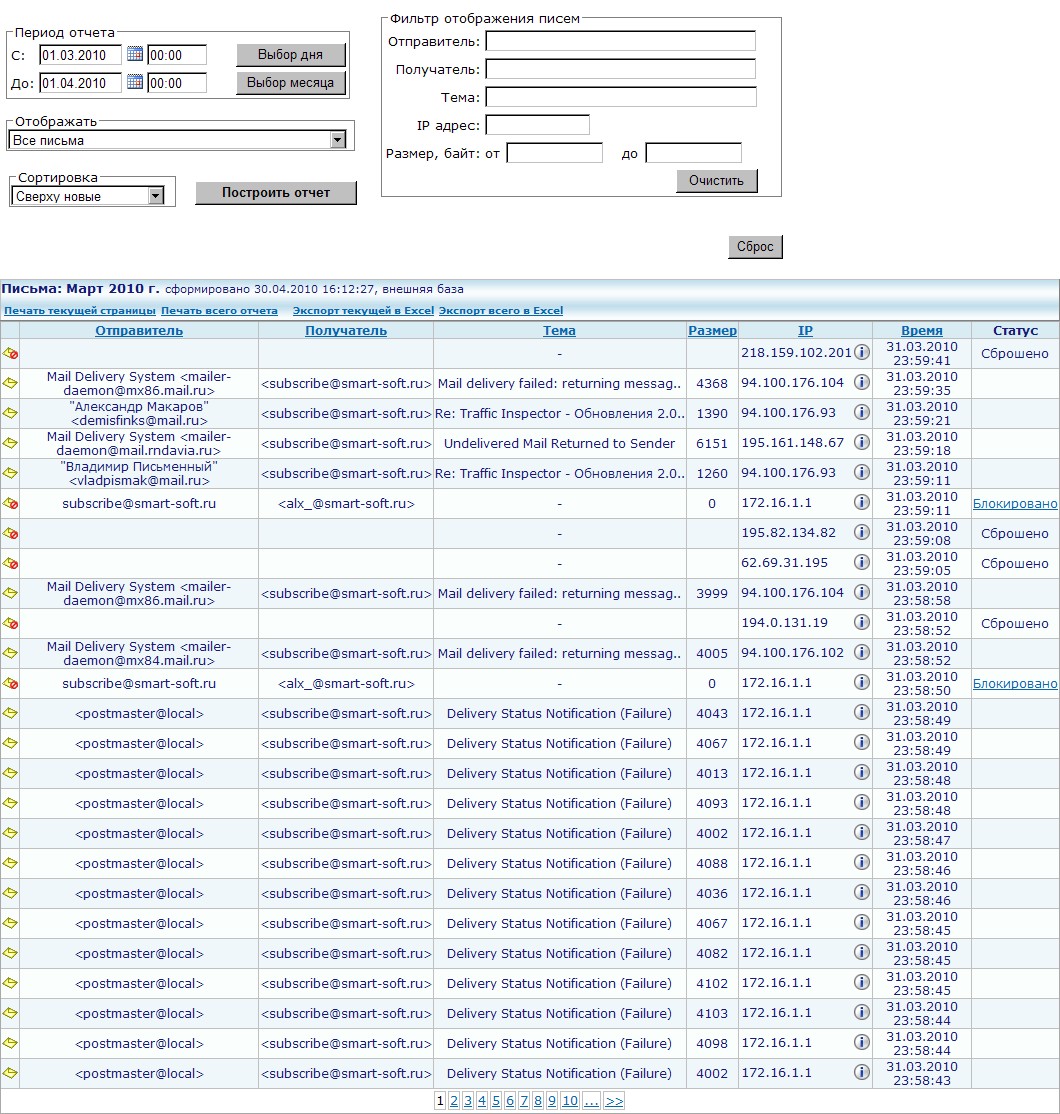Click info icon in 23:59:21 row
Image resolution: width=1060 pixels, height=1114 pixels.
862,412
